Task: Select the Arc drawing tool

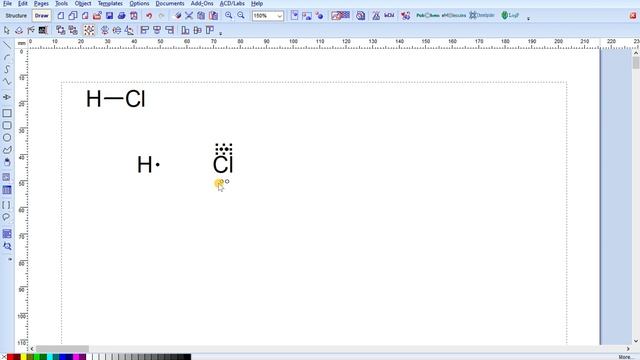Action: point(7,57)
